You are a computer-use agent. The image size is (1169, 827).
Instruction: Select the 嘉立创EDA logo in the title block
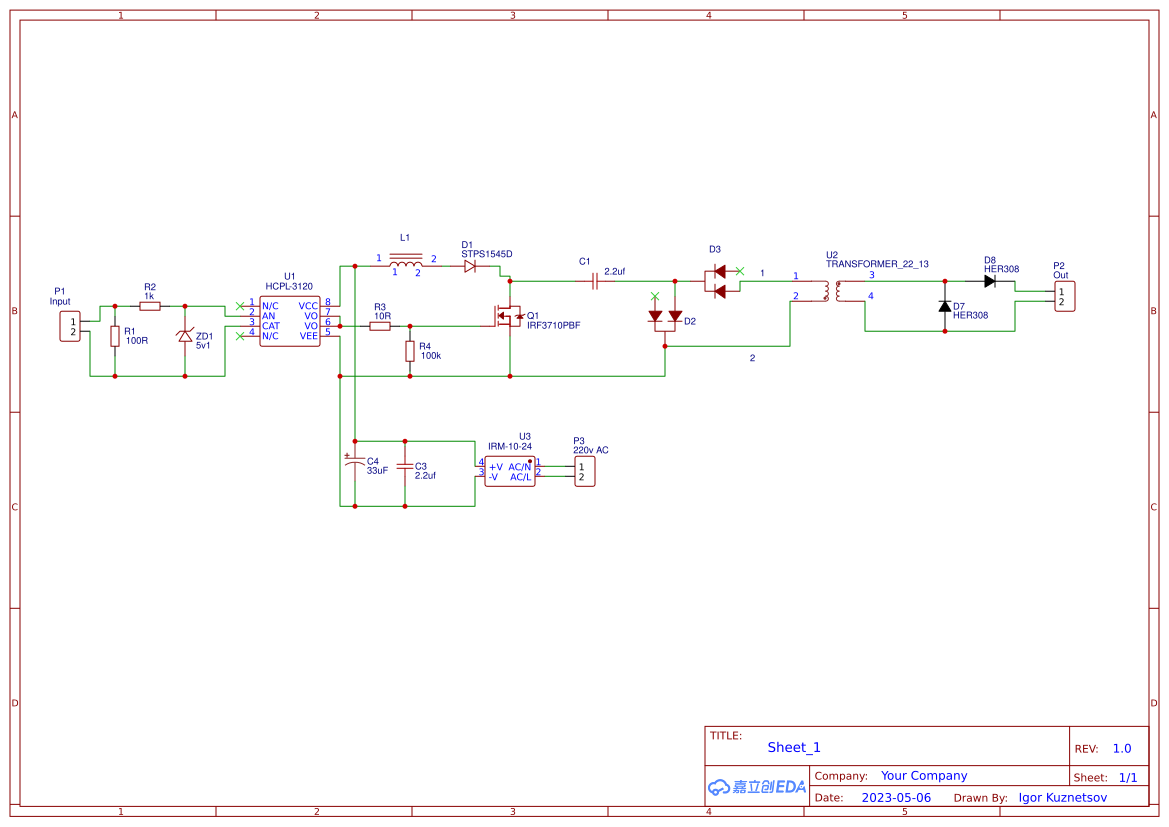756,787
